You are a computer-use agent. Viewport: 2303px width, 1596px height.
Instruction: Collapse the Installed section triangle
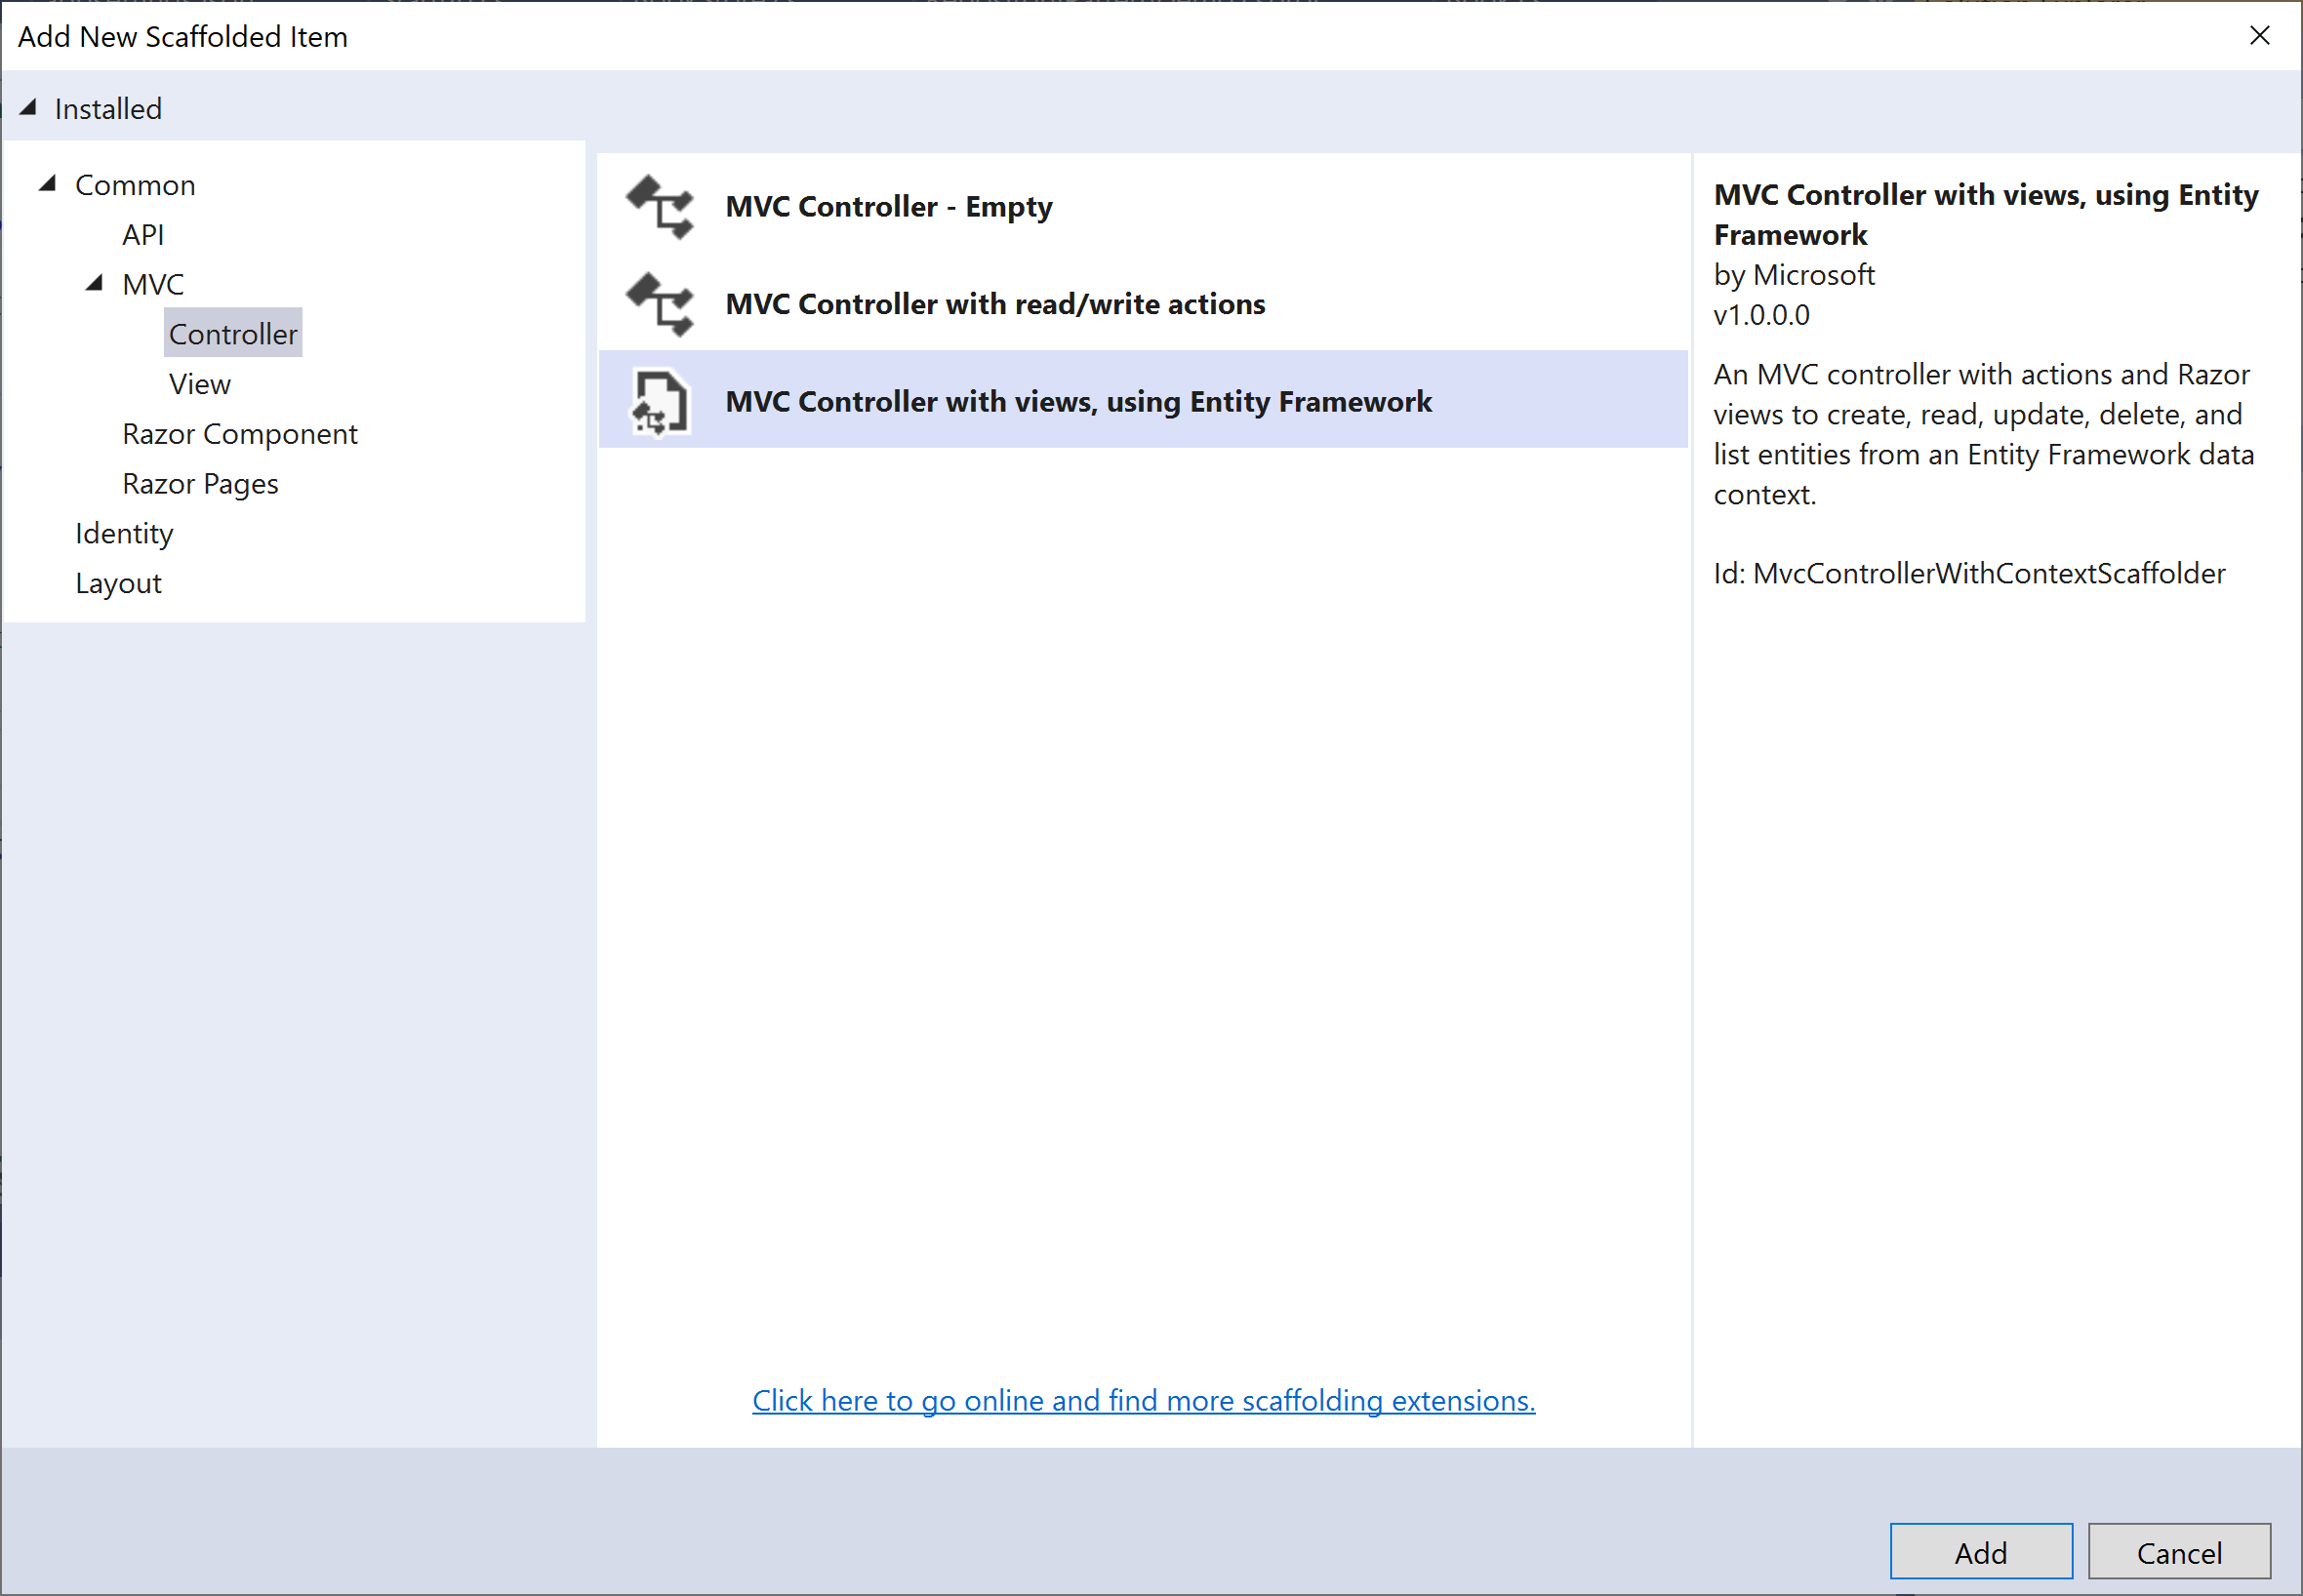28,108
